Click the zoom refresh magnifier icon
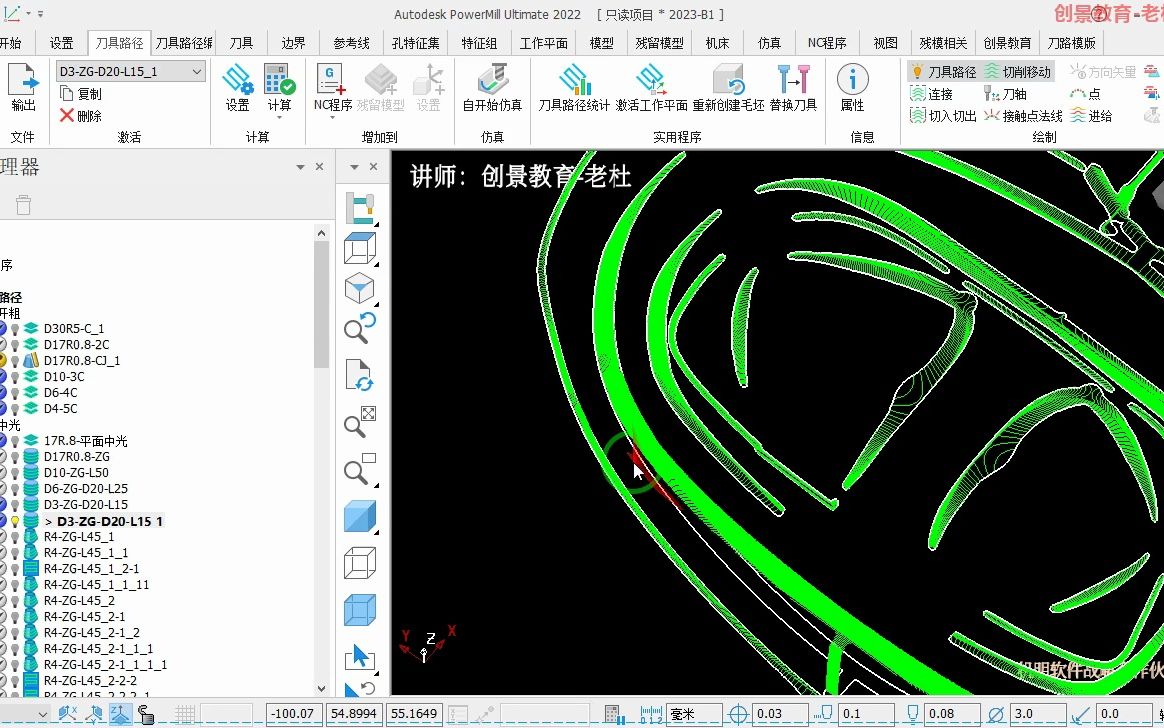 [360, 328]
